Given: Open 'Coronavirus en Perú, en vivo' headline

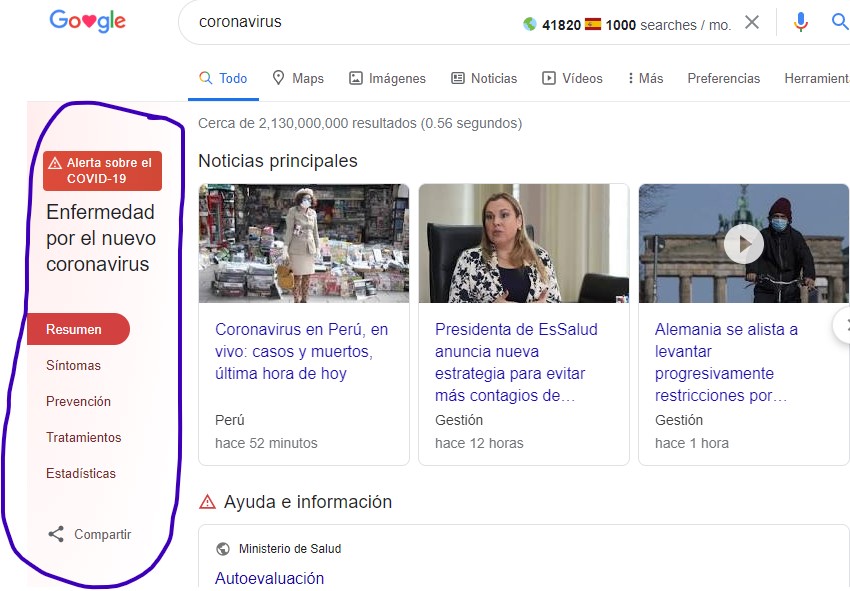Looking at the screenshot, I should pos(301,351).
